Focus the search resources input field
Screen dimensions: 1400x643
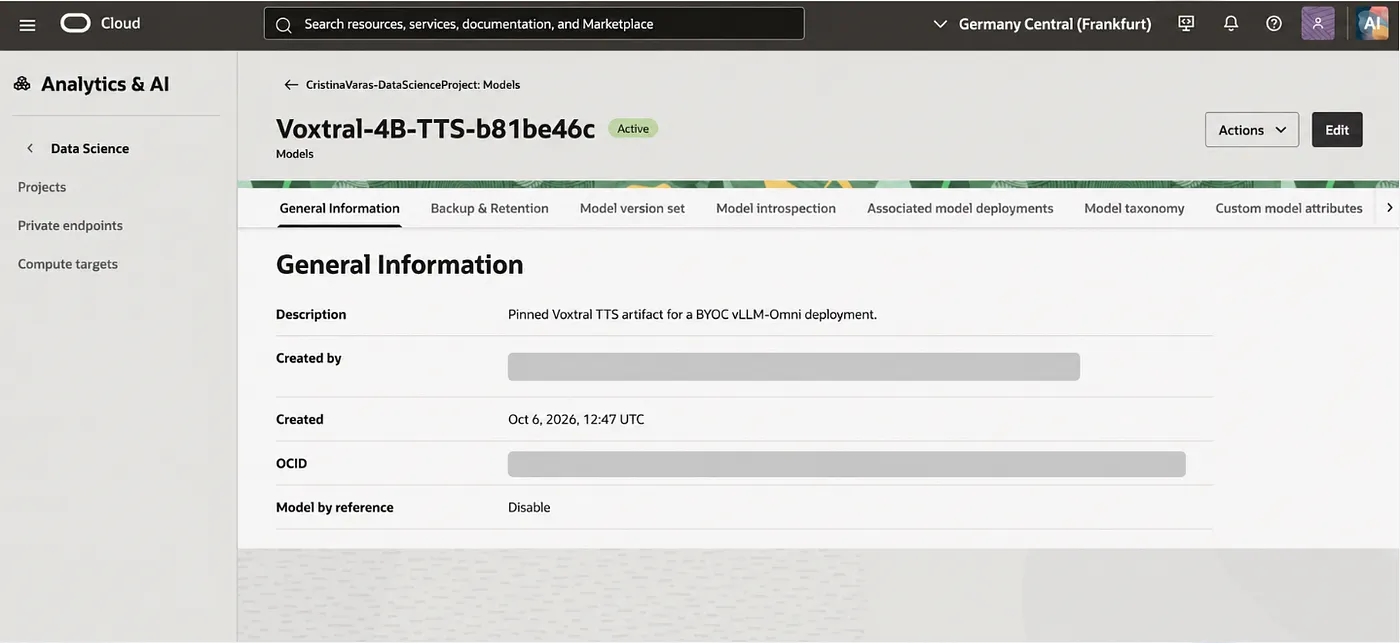[534, 24]
